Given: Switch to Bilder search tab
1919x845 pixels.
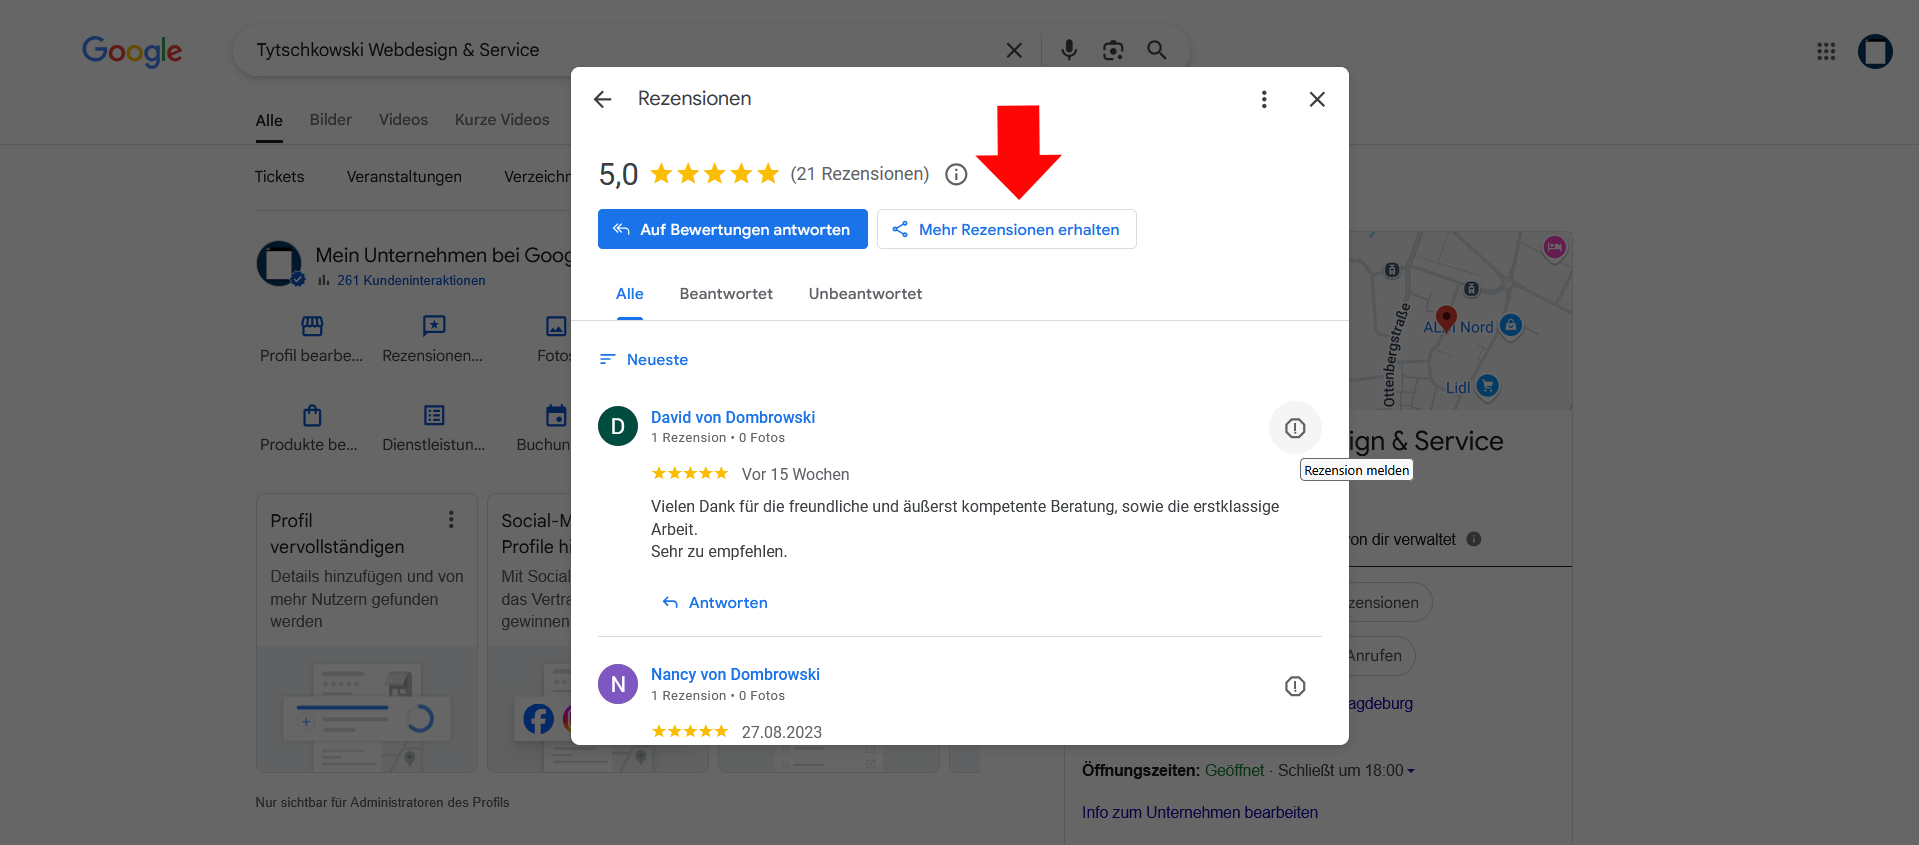Looking at the screenshot, I should [330, 120].
